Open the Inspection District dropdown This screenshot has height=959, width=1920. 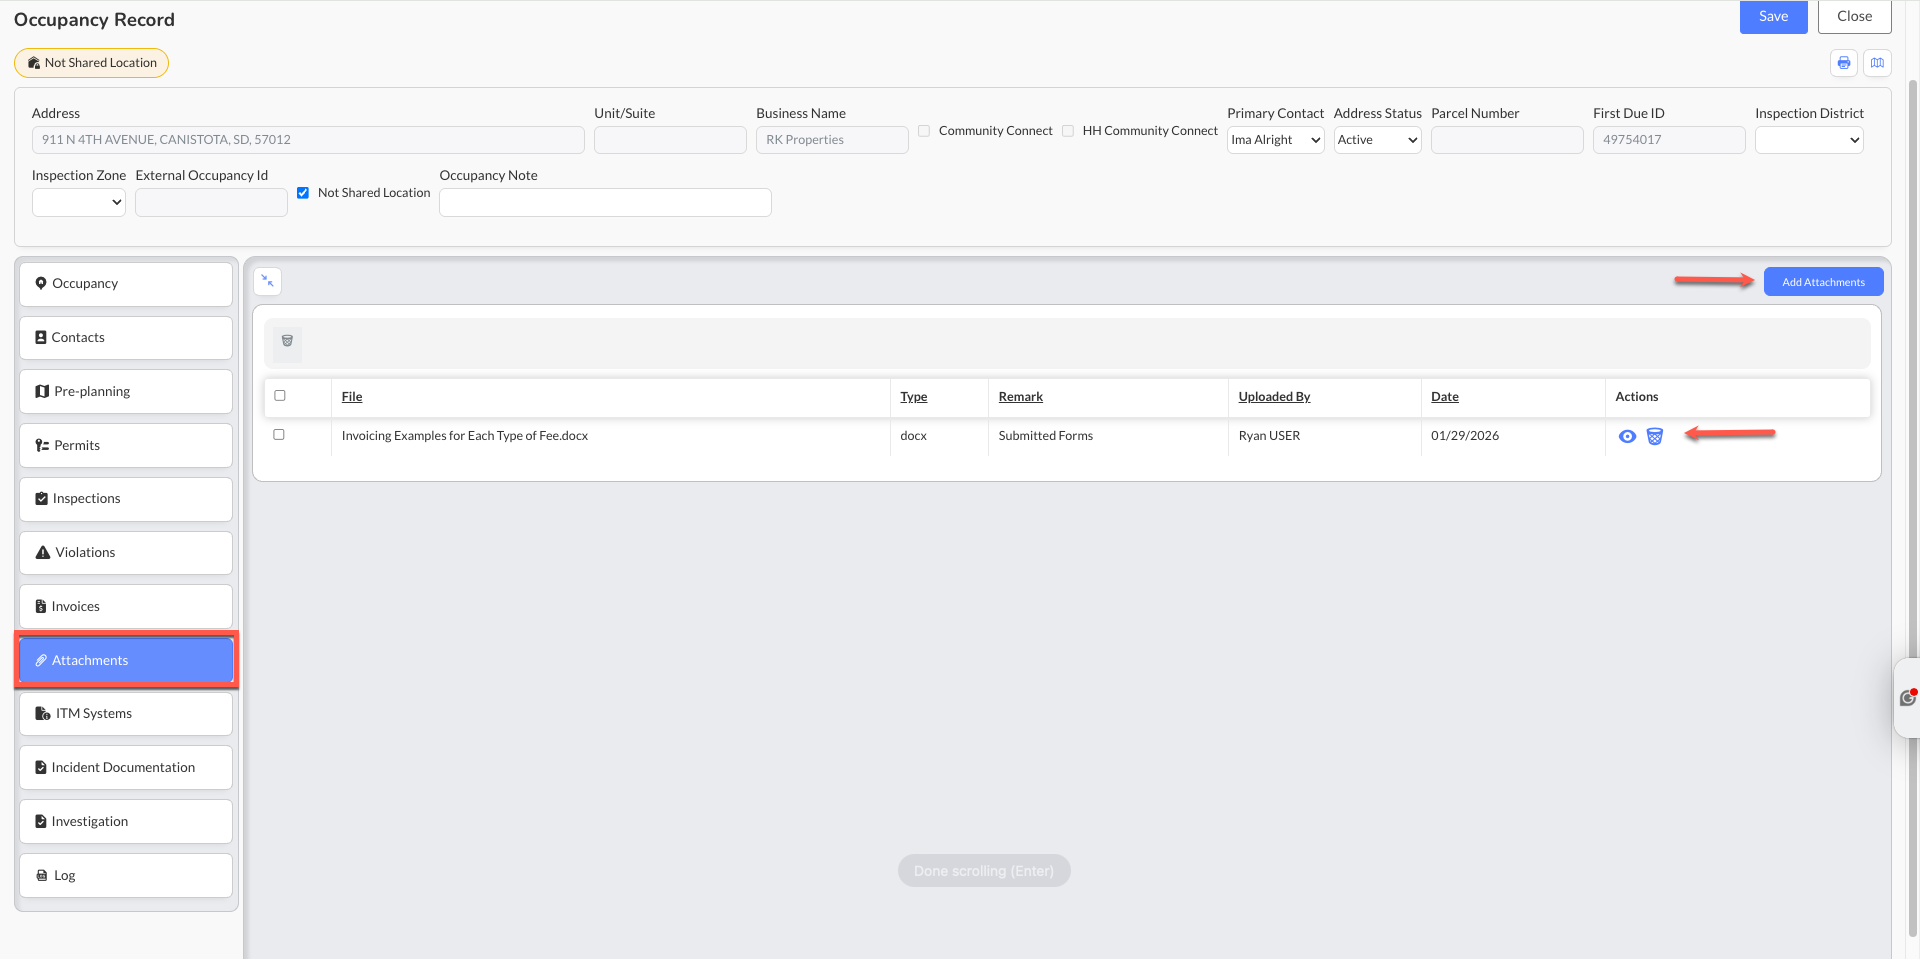pos(1809,140)
